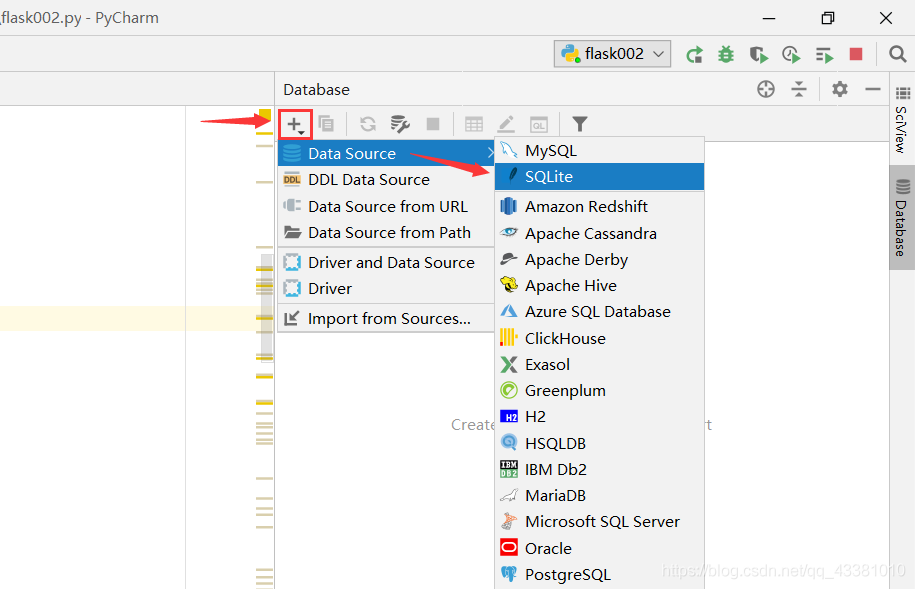Click the Duplicate data source icon

tap(326, 124)
